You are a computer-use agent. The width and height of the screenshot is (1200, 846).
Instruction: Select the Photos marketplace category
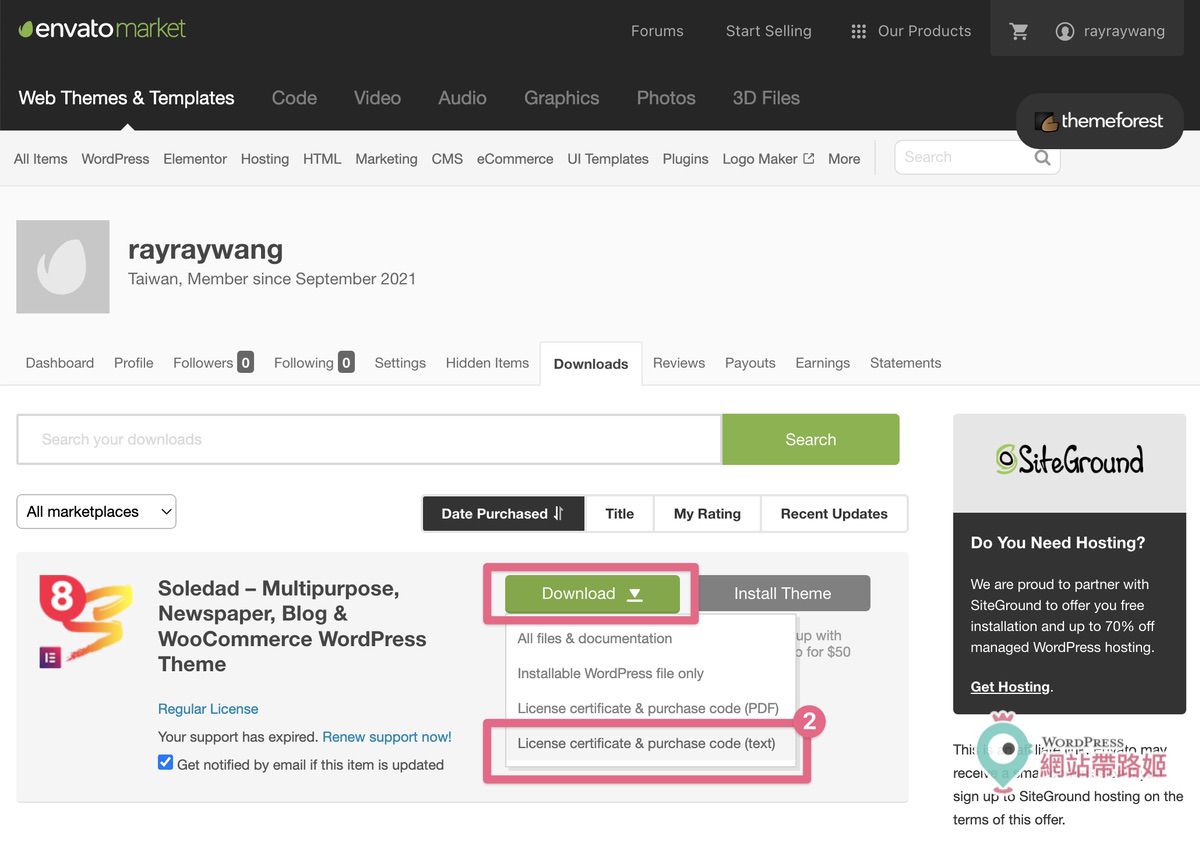tap(666, 98)
